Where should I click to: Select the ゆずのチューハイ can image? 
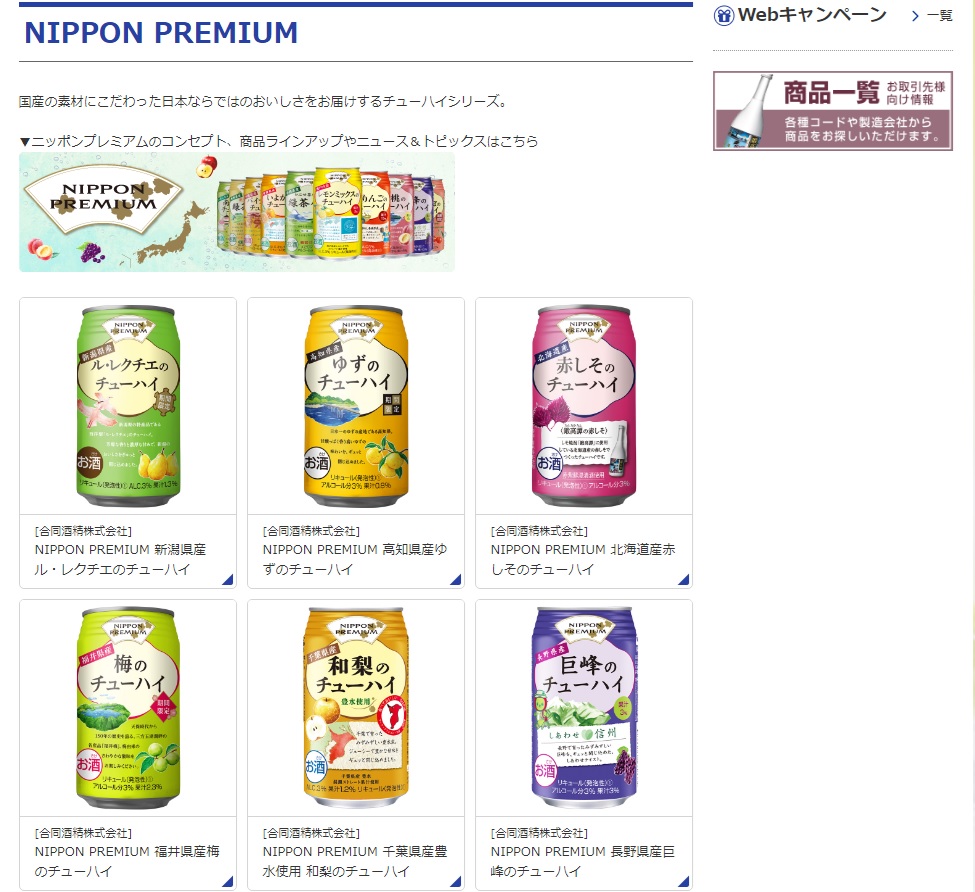pos(356,406)
